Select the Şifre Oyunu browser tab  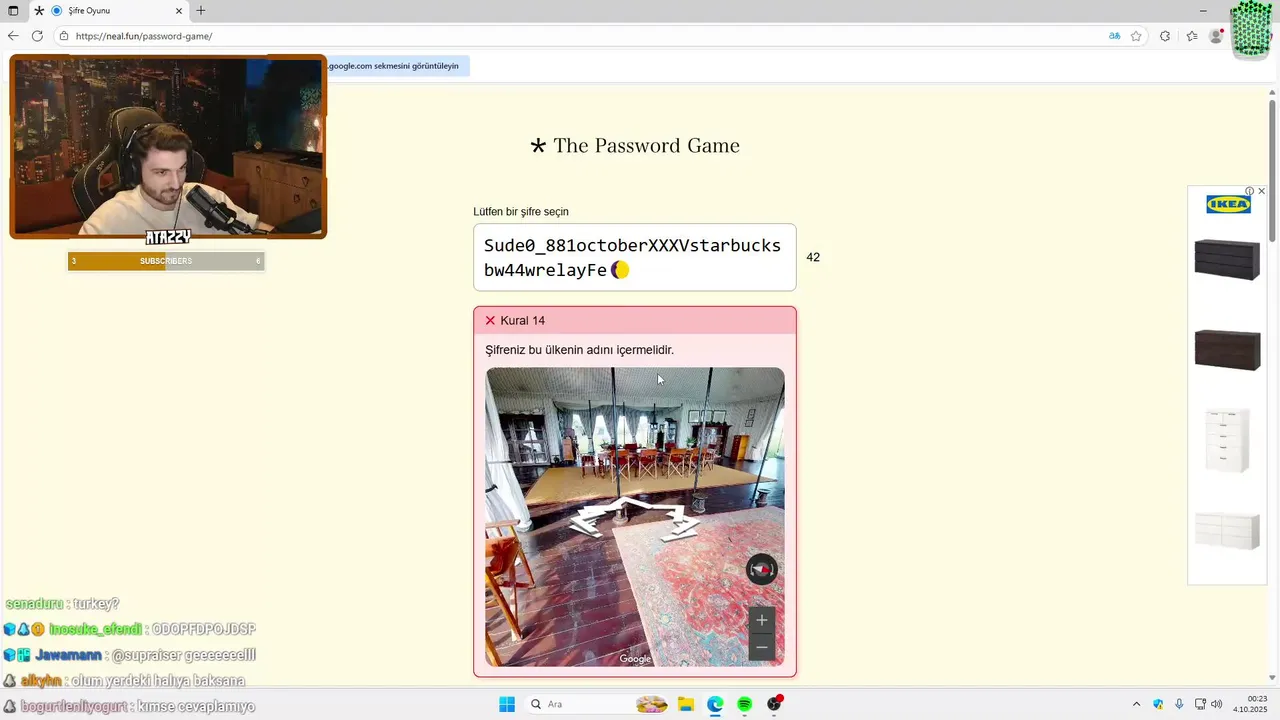coord(108,11)
